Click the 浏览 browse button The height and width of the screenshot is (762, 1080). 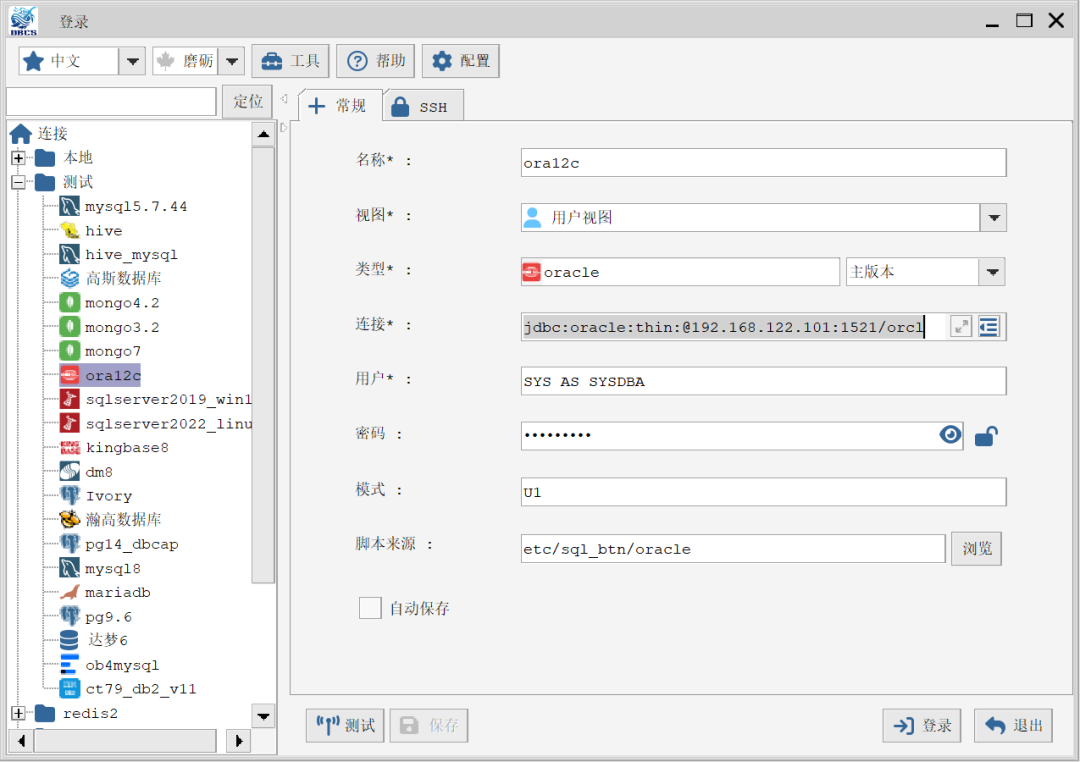[977, 548]
